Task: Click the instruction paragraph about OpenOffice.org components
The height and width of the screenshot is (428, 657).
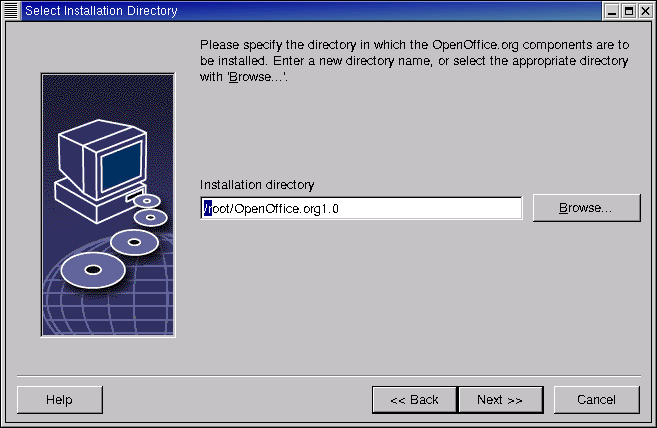Action: click(x=414, y=61)
